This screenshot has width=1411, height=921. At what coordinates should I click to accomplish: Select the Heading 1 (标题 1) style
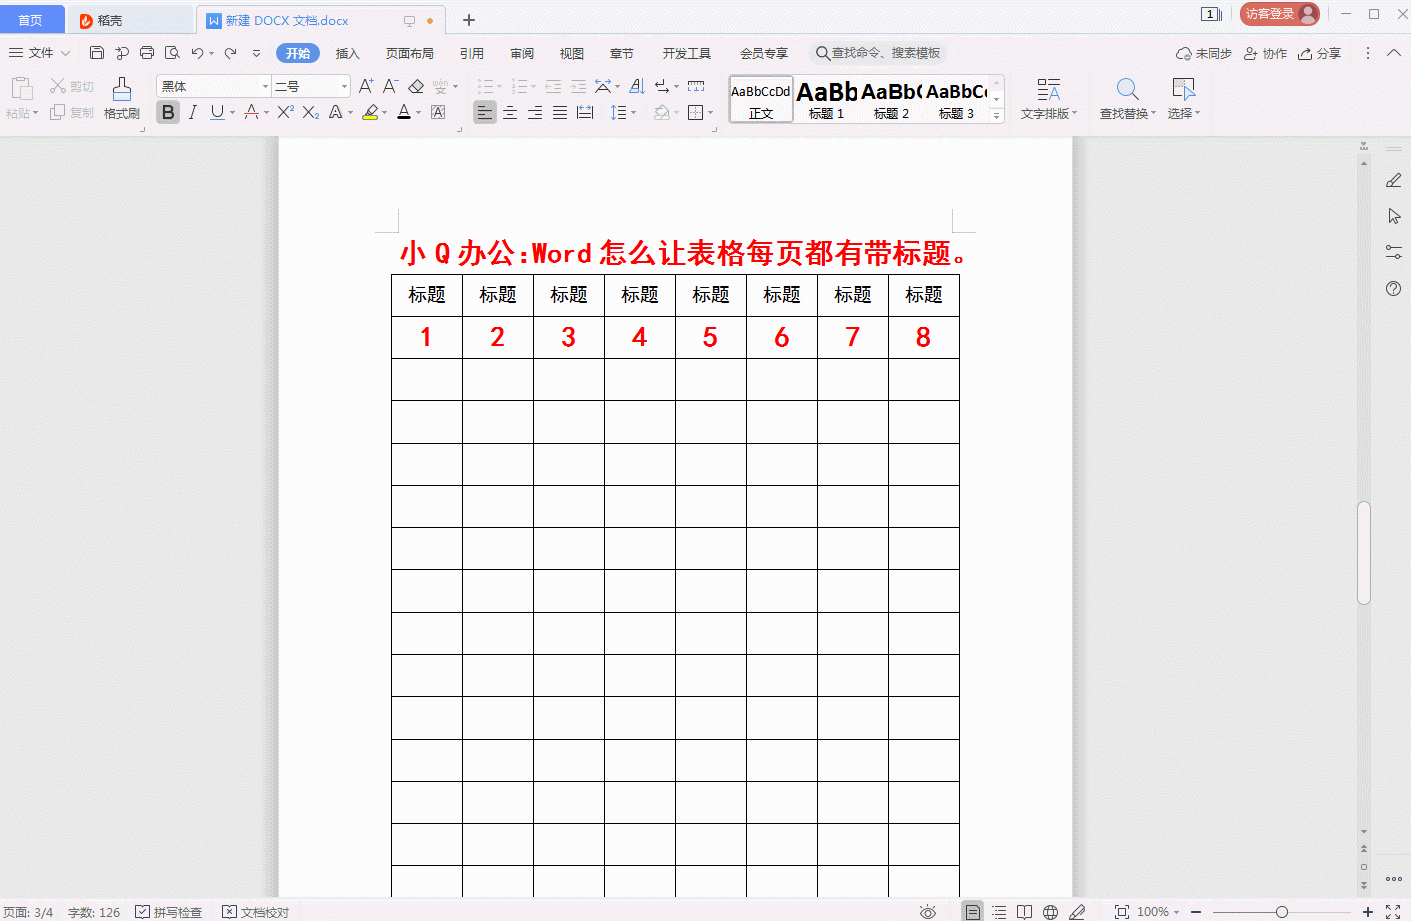pos(827,99)
